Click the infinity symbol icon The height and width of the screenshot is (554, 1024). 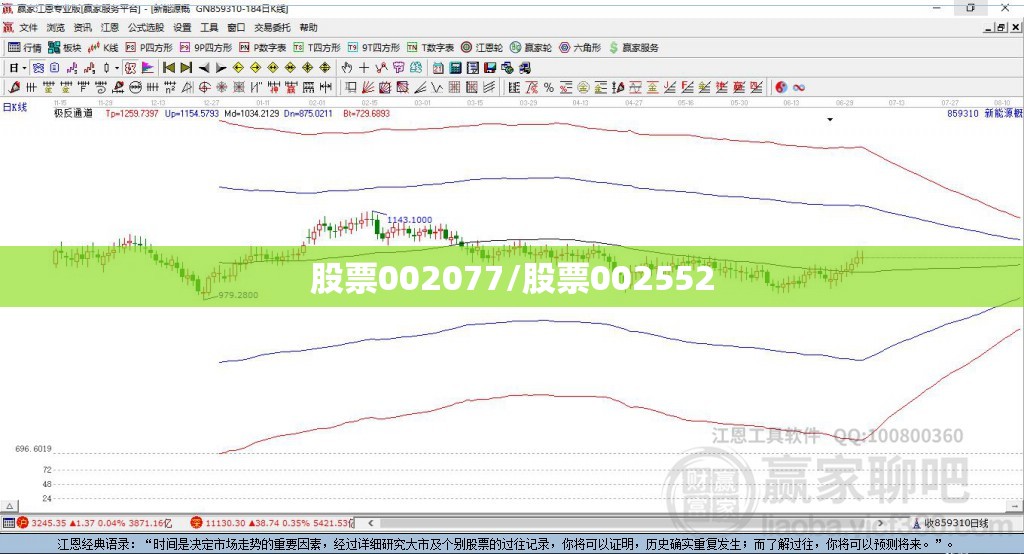799,88
